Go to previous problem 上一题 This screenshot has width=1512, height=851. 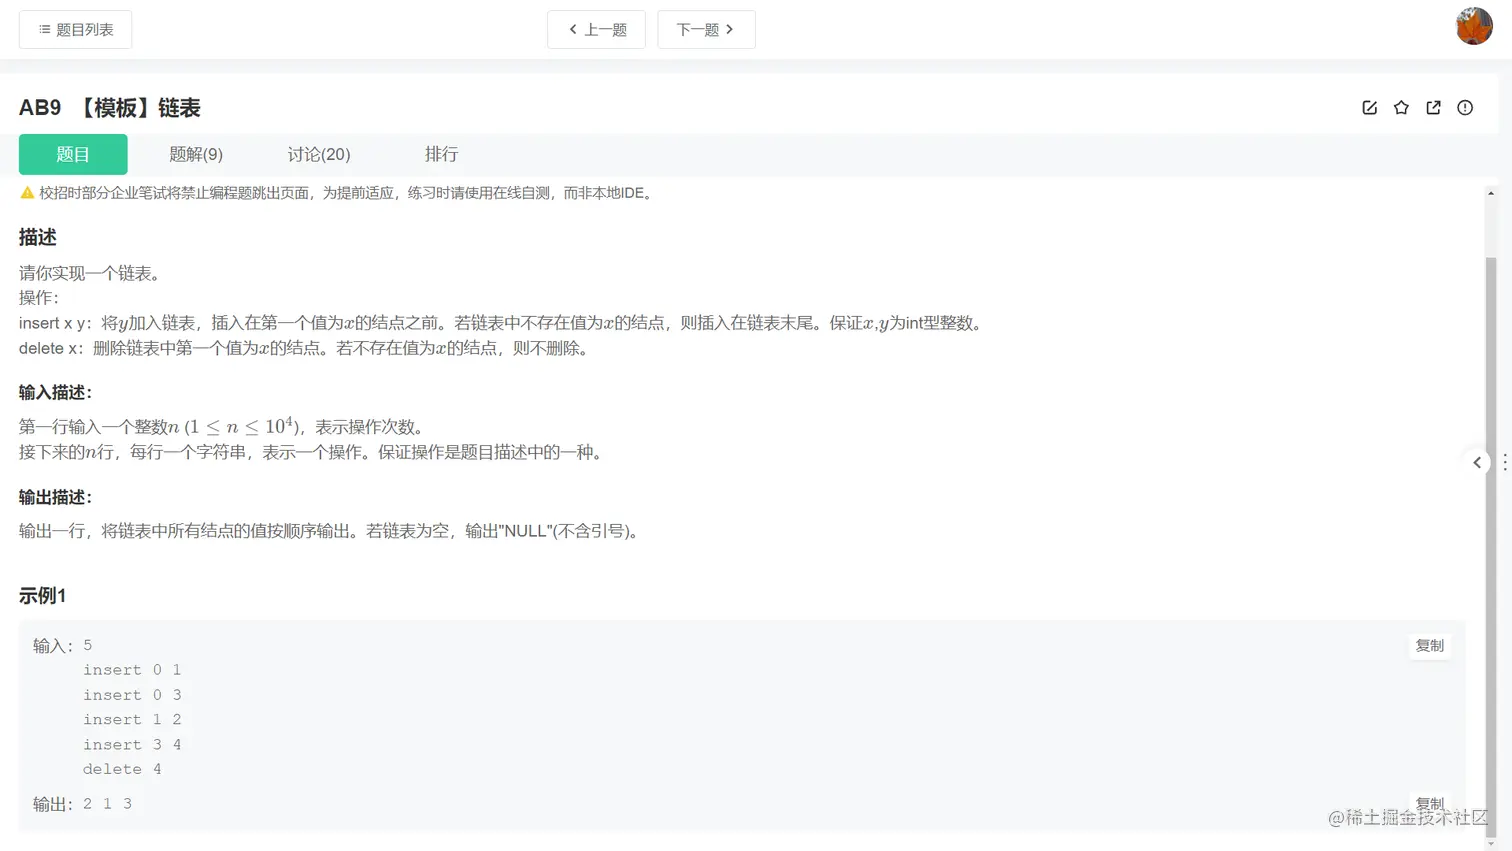click(x=596, y=30)
